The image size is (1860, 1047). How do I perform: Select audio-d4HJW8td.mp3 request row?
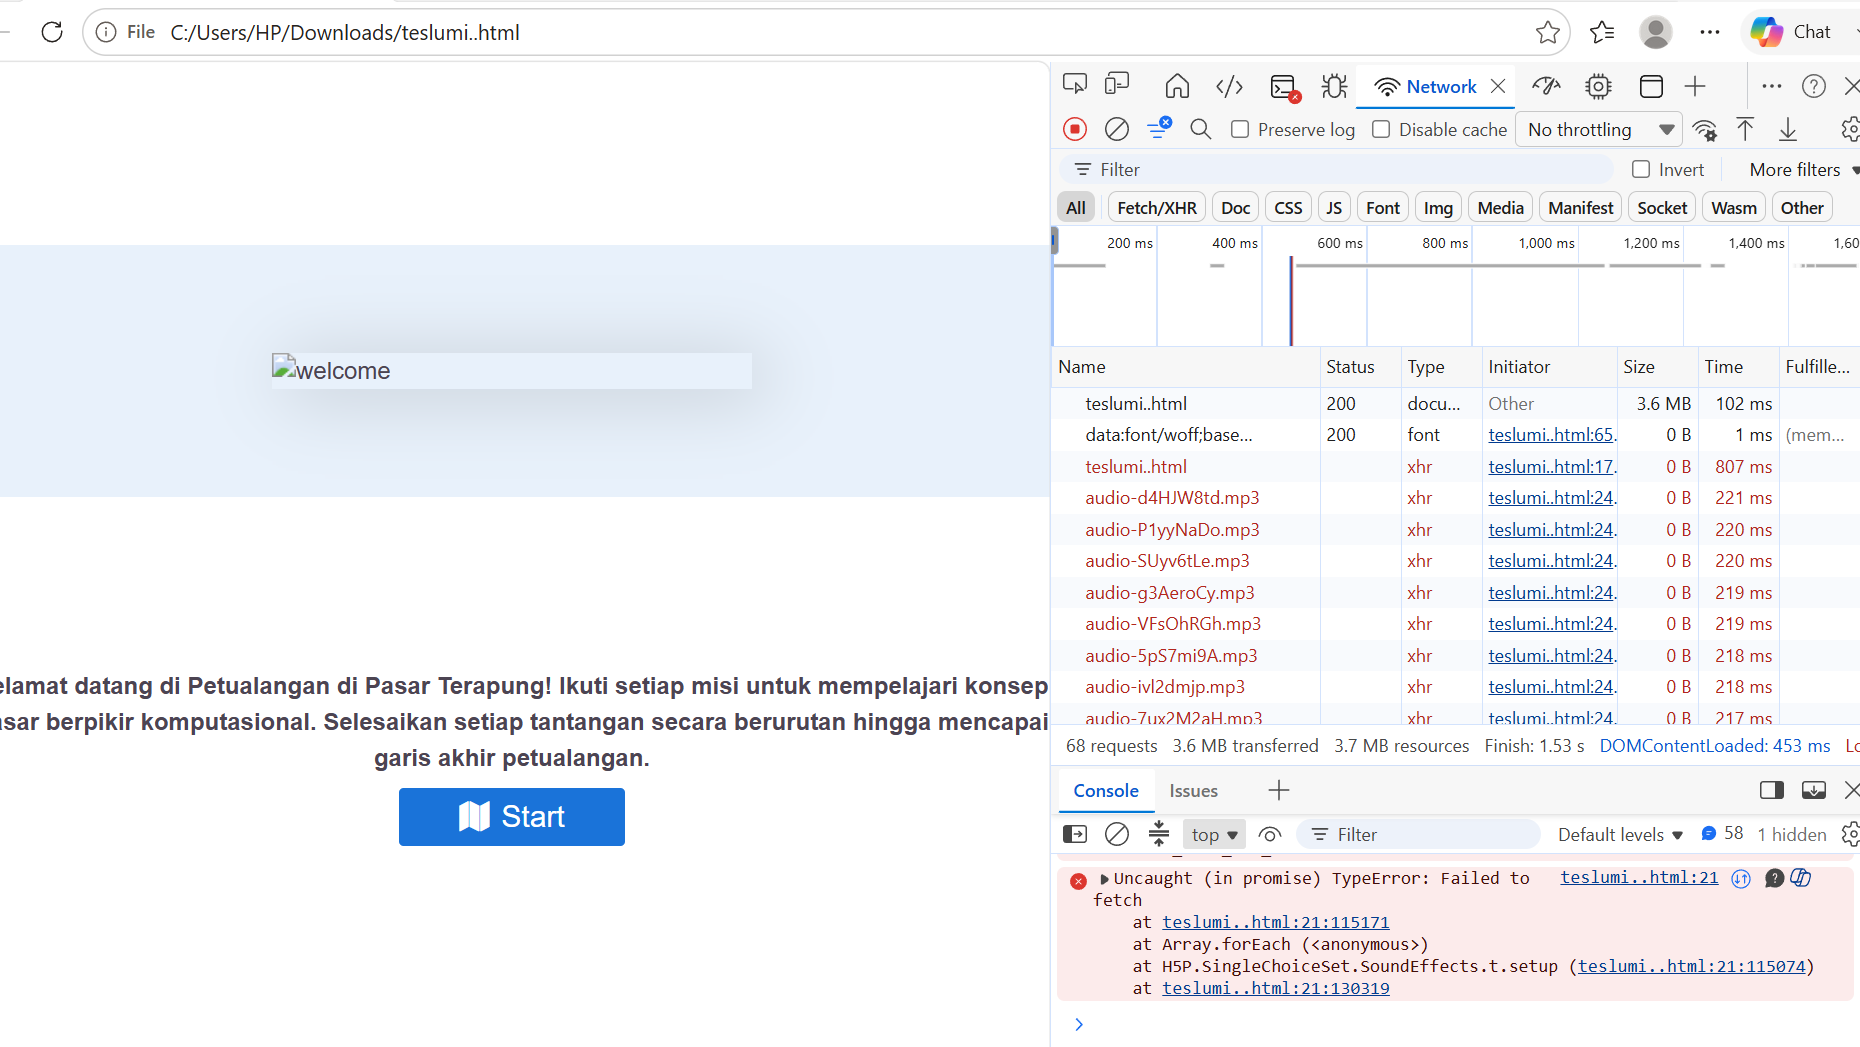point(1455,498)
